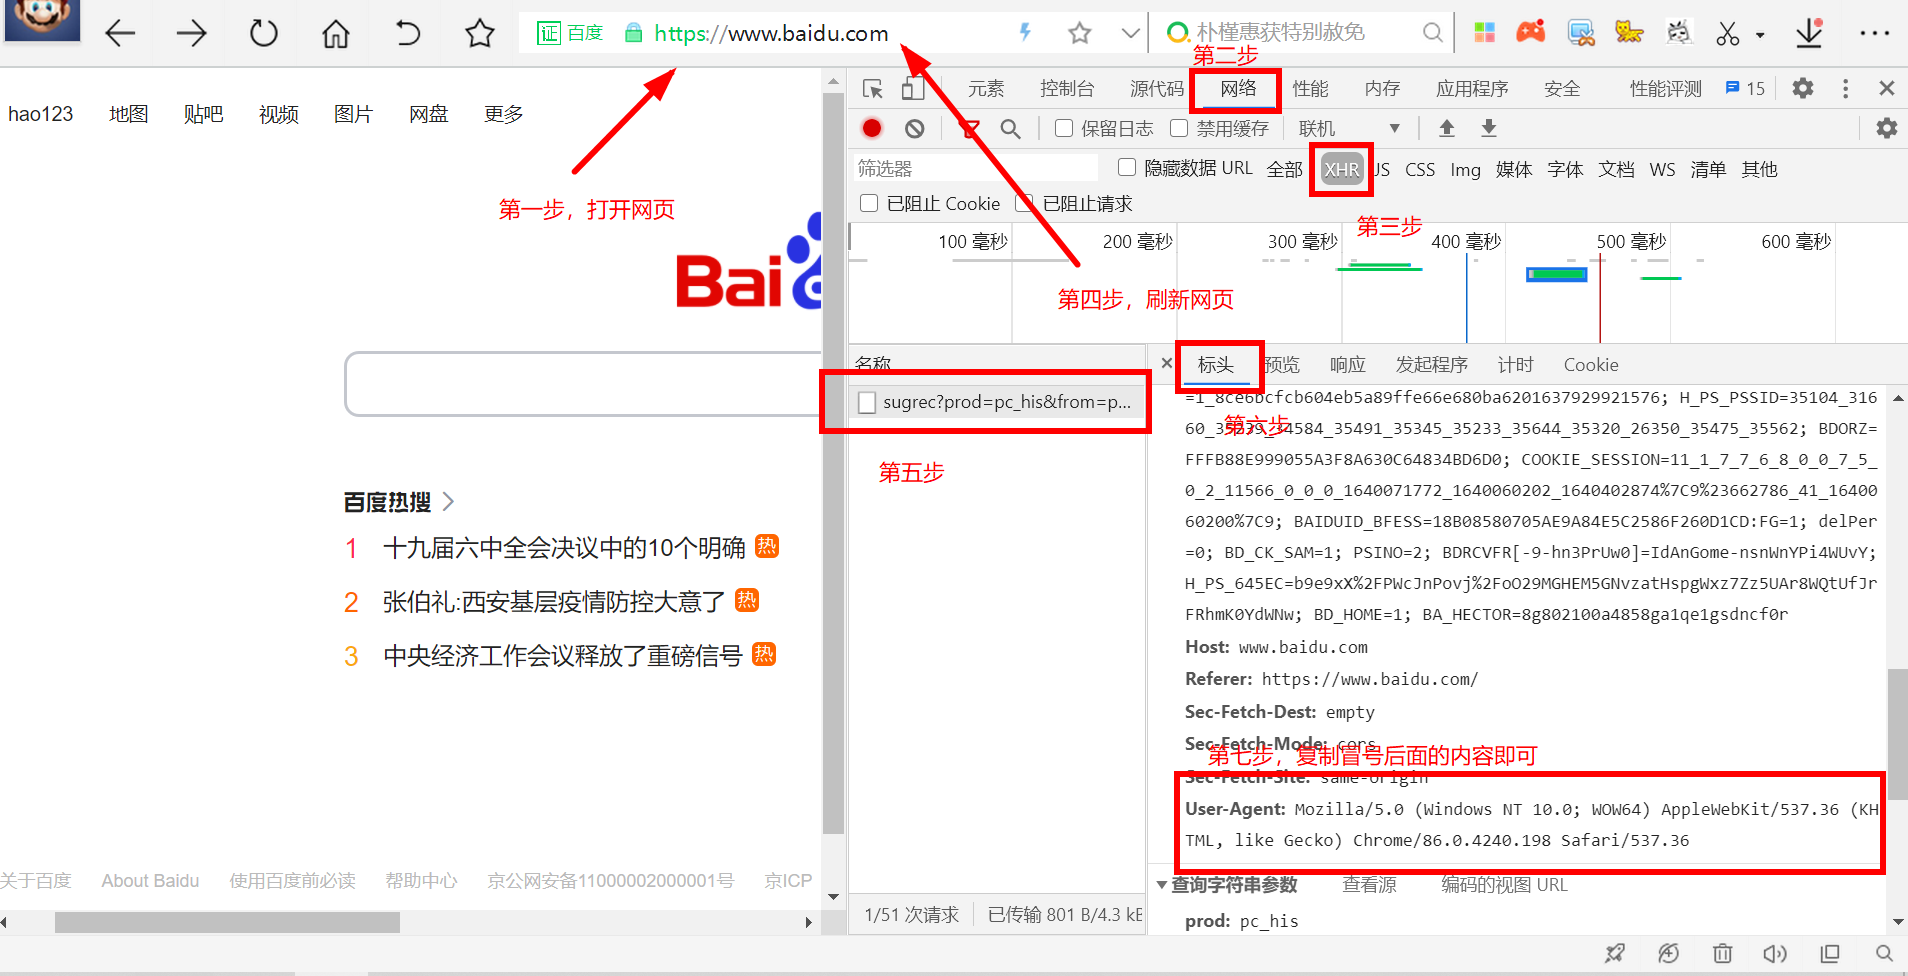
Task: Click the page horizontal scrollbar thumb
Action: pyautogui.click(x=227, y=922)
